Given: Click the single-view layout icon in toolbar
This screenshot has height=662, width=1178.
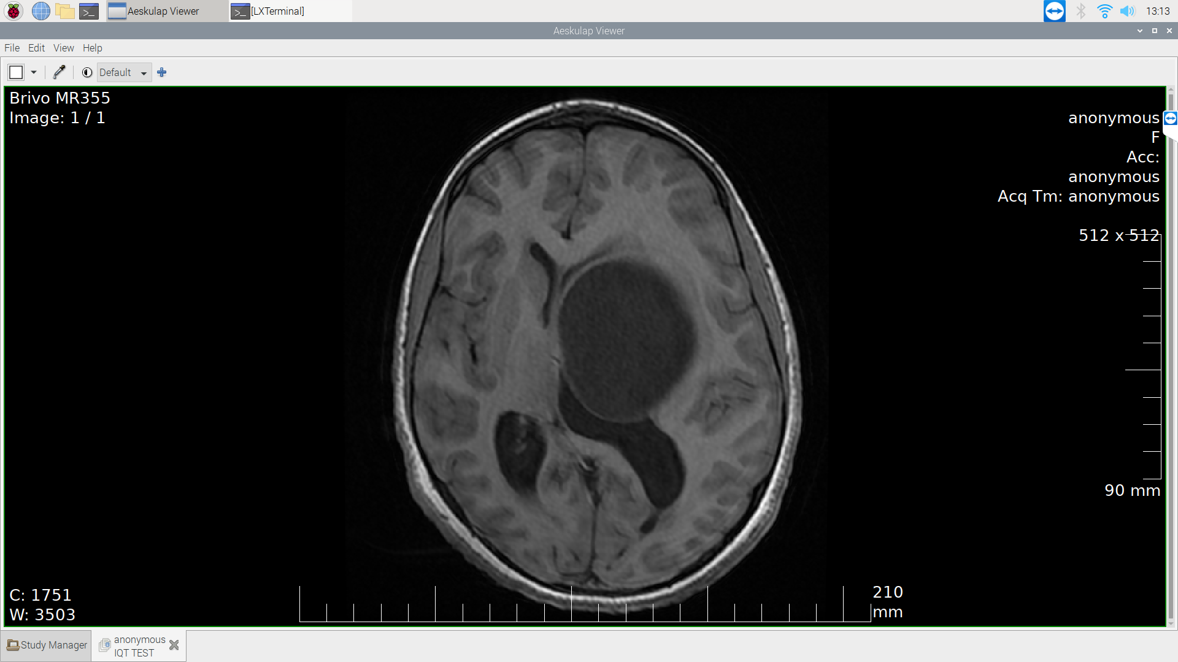Looking at the screenshot, I should [x=16, y=72].
